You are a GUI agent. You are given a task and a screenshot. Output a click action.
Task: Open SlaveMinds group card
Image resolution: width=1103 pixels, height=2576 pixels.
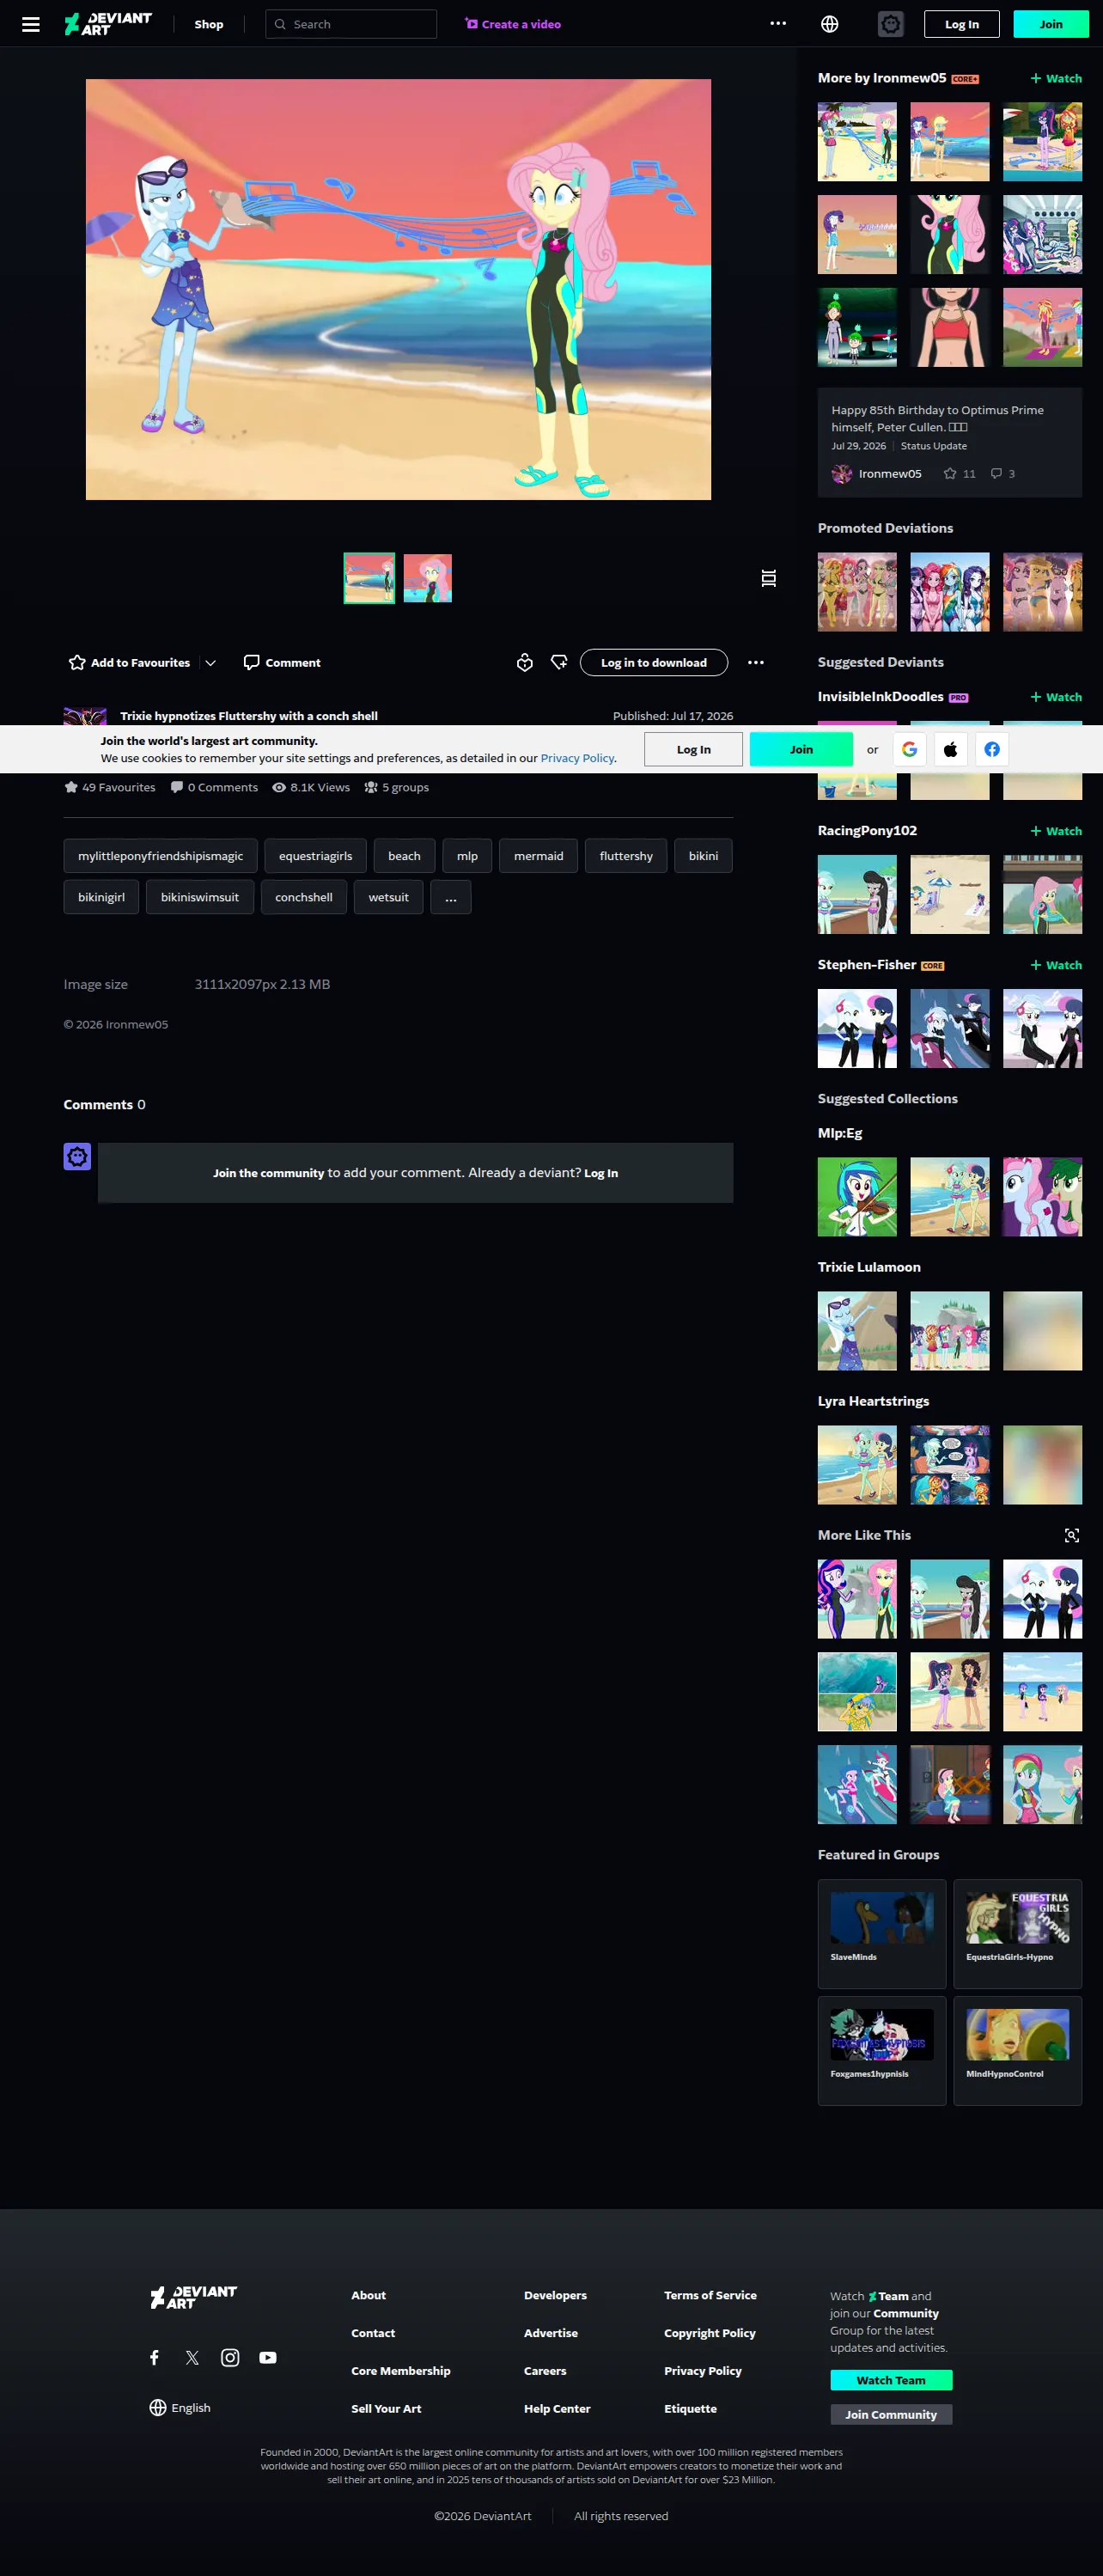pos(882,1934)
